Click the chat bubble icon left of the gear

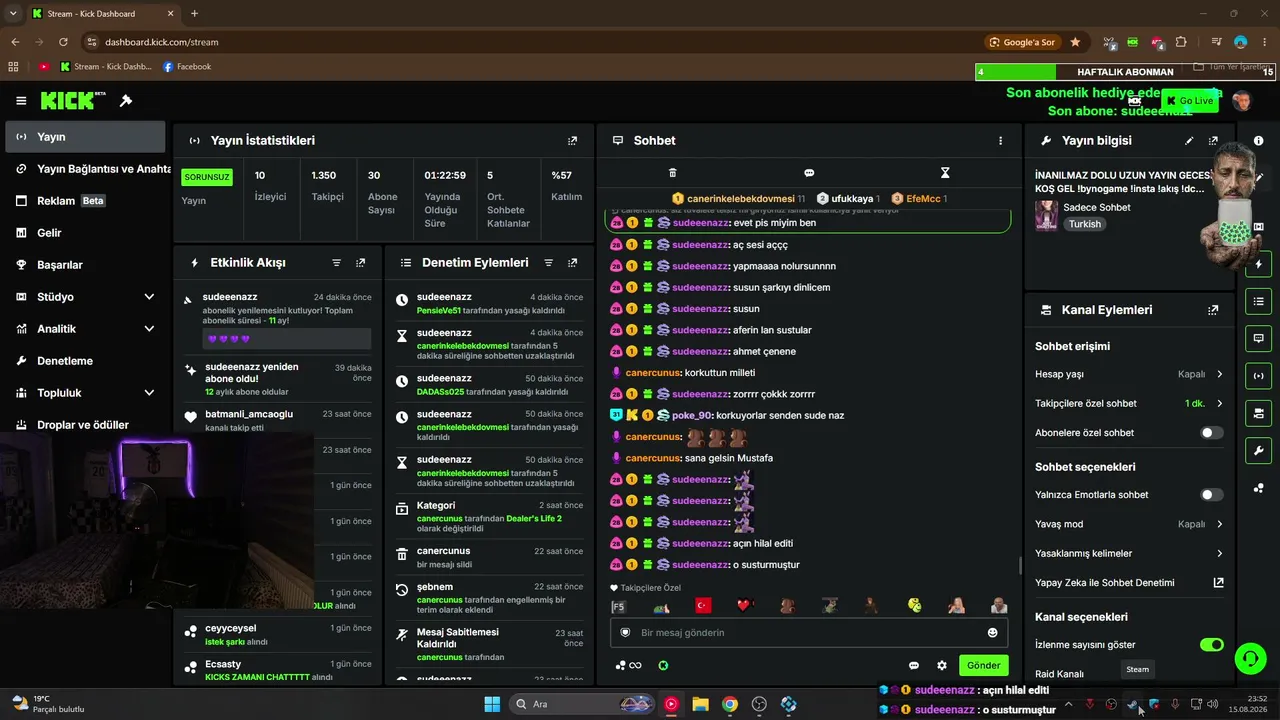[914, 665]
